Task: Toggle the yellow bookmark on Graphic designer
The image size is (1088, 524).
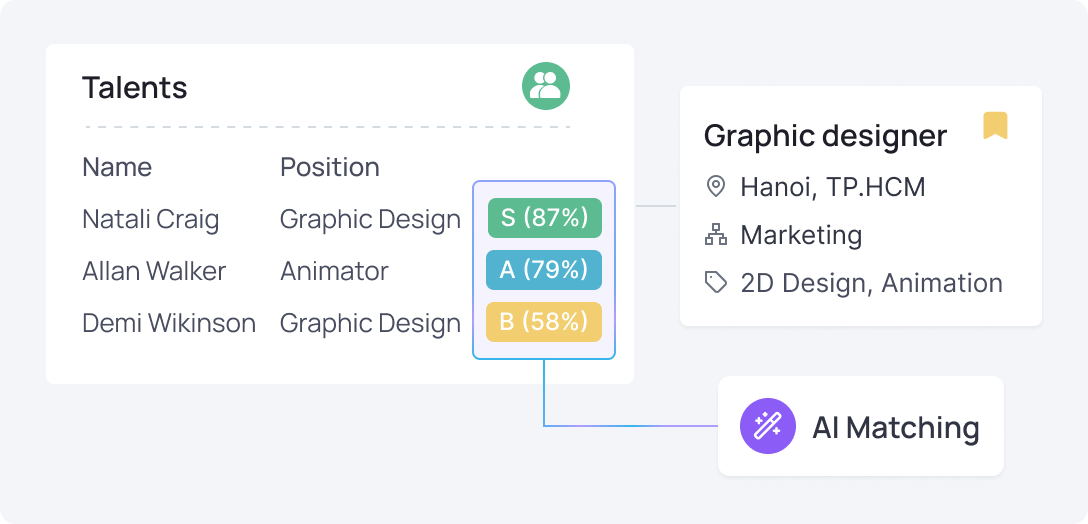Action: (995, 126)
